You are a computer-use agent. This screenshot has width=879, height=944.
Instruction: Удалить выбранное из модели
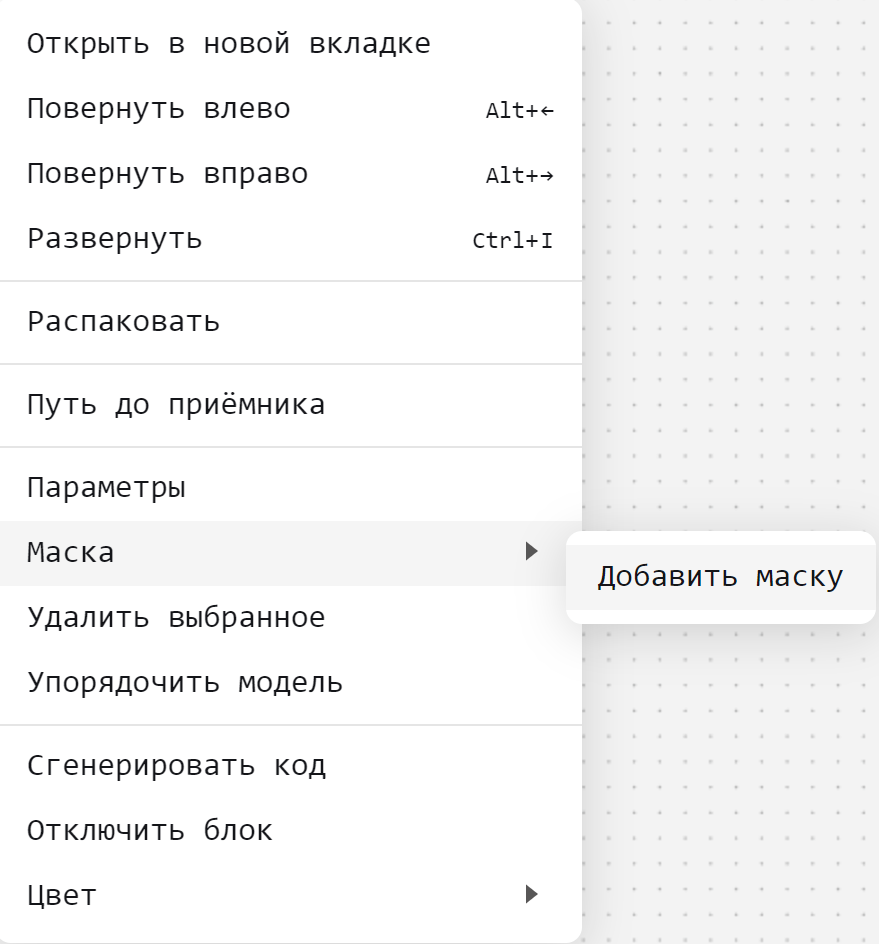point(176,617)
